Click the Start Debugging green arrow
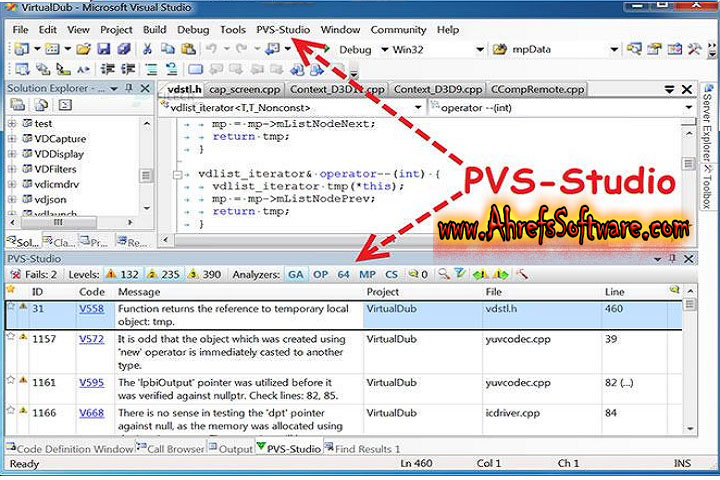This screenshot has width=720, height=480. click(326, 49)
